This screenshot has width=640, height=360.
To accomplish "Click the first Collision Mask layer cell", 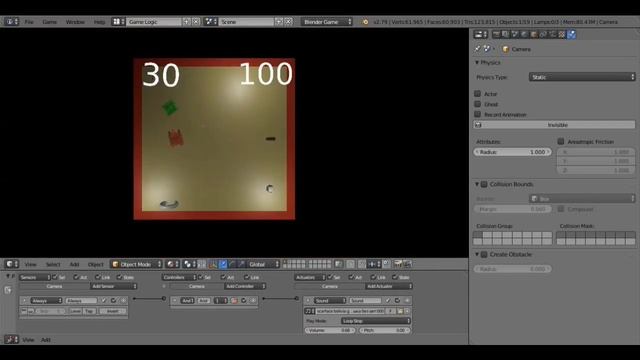I will [561, 235].
